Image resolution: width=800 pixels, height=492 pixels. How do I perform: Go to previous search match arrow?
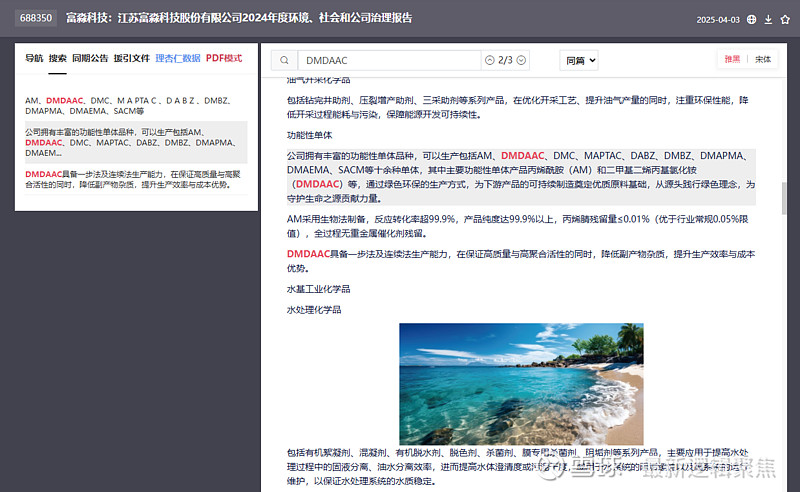[x=489, y=60]
